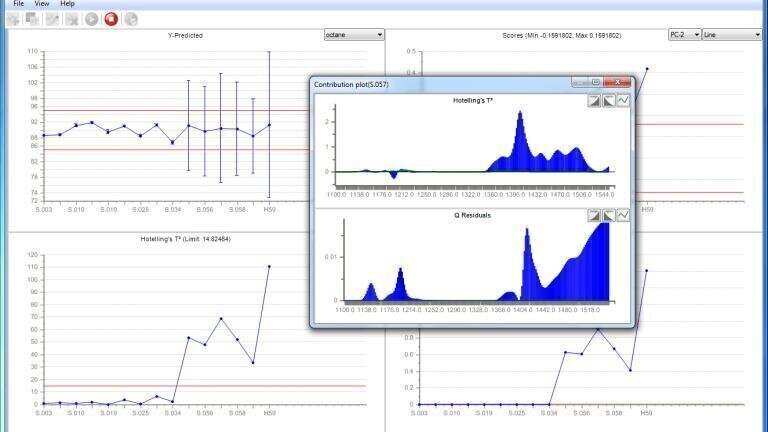The image size is (768, 432).
Task: Open the File menu
Action: tap(19, 3)
